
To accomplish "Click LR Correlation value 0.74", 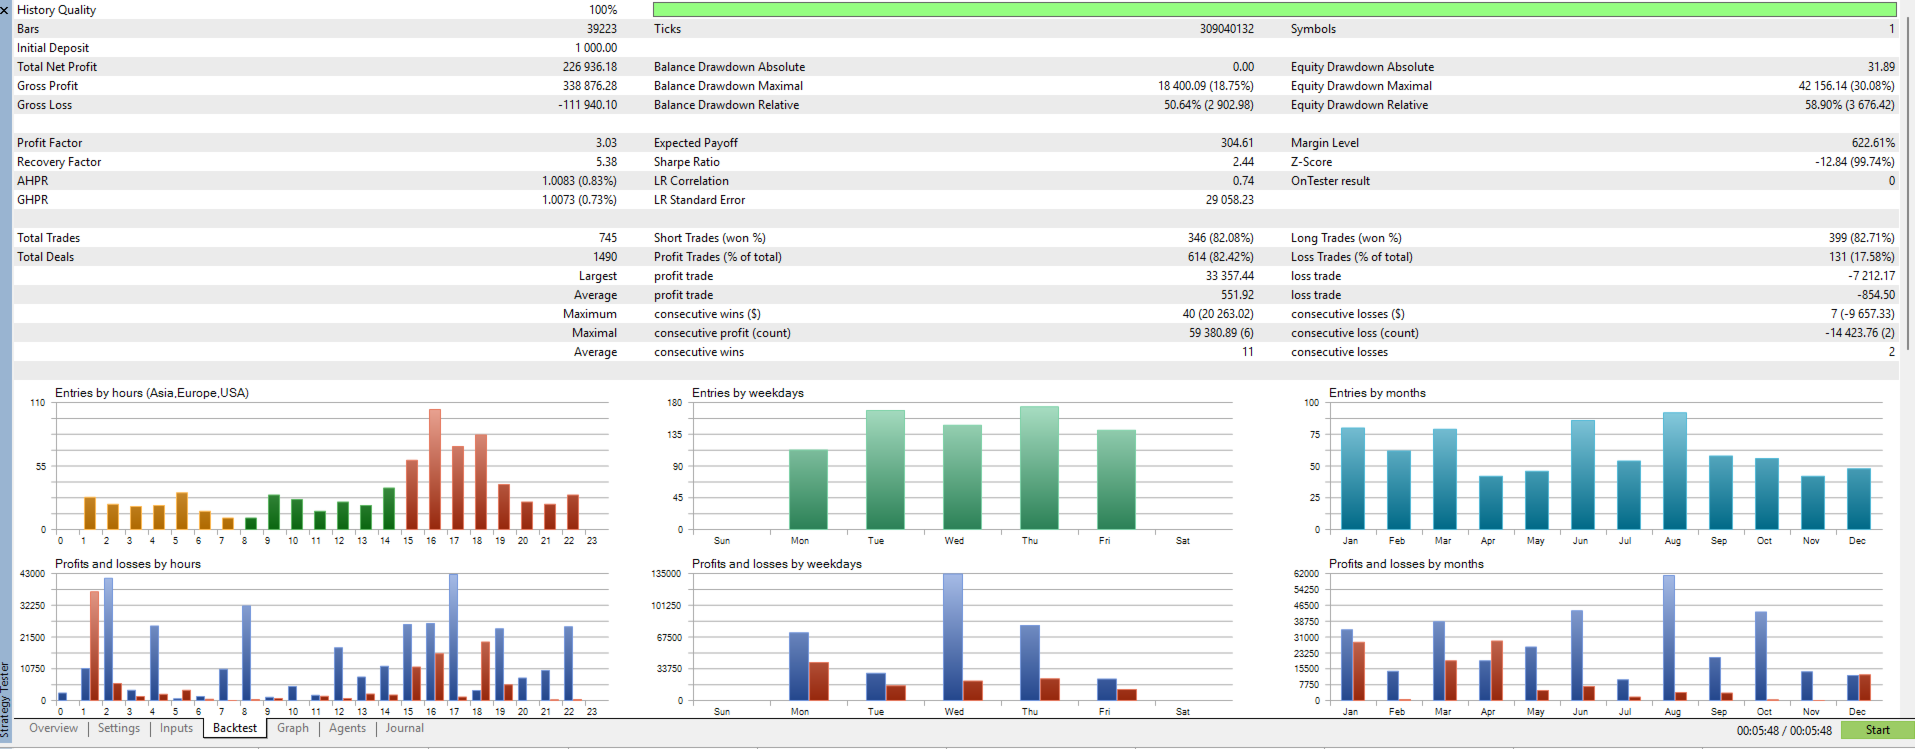I will 1243,181.
